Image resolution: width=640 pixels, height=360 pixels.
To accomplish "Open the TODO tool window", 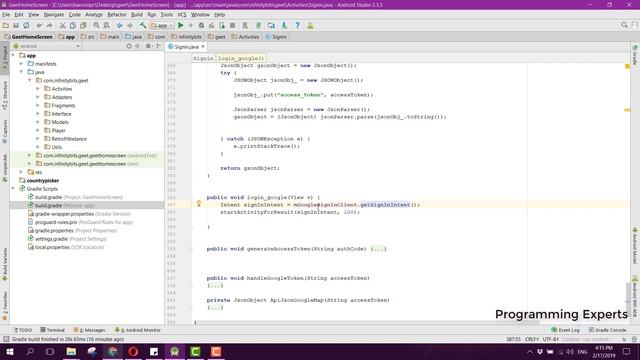I will pyautogui.click(x=23, y=330).
